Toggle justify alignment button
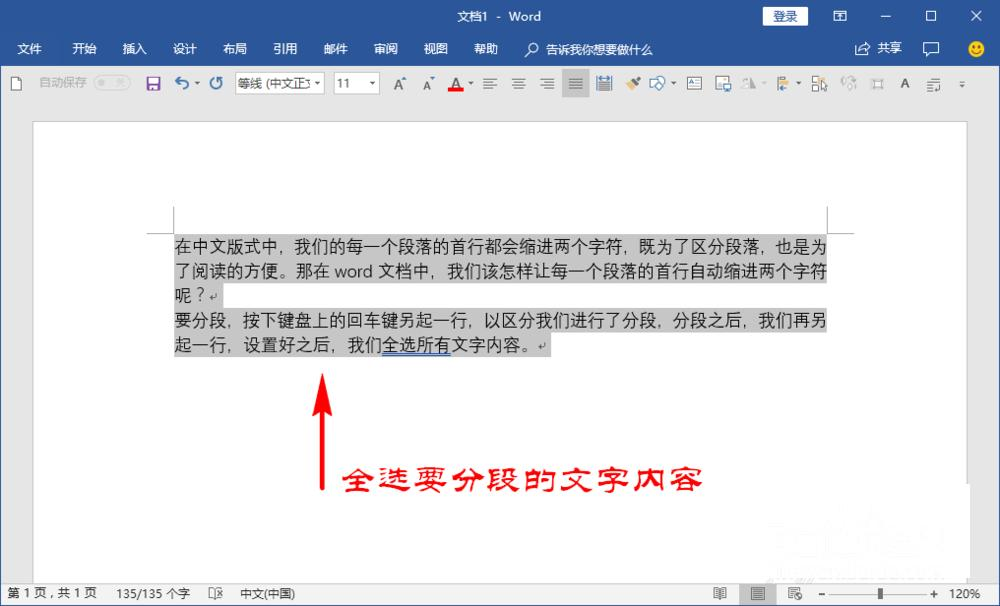The image size is (1000, 606). (x=575, y=84)
